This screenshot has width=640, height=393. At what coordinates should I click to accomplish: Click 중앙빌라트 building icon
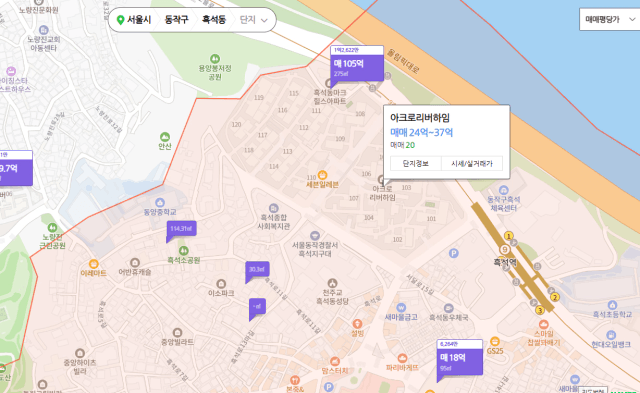pos(177,333)
